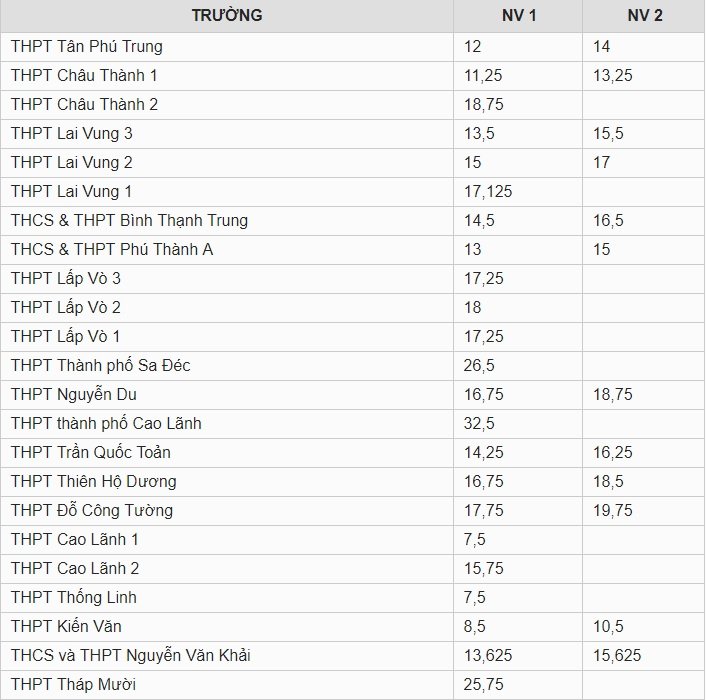Click the 26,5 NV 1 score

479,365
